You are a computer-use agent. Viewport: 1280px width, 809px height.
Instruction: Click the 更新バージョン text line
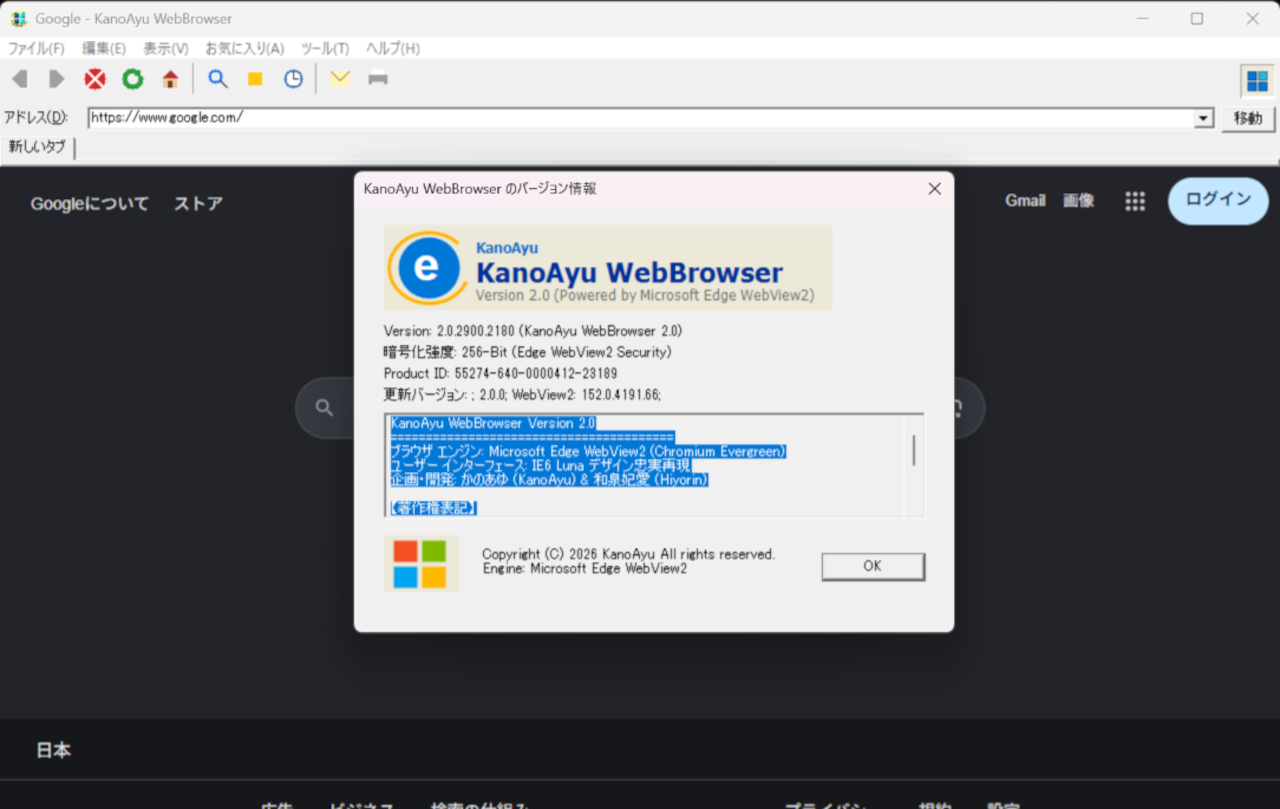pos(523,394)
